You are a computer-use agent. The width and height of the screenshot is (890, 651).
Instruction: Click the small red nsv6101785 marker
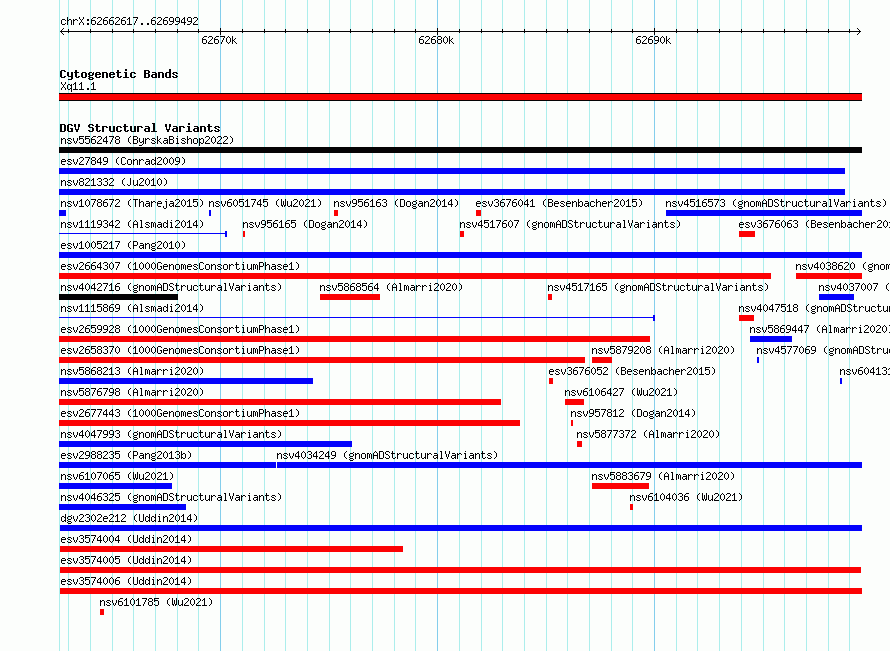[x=102, y=612]
